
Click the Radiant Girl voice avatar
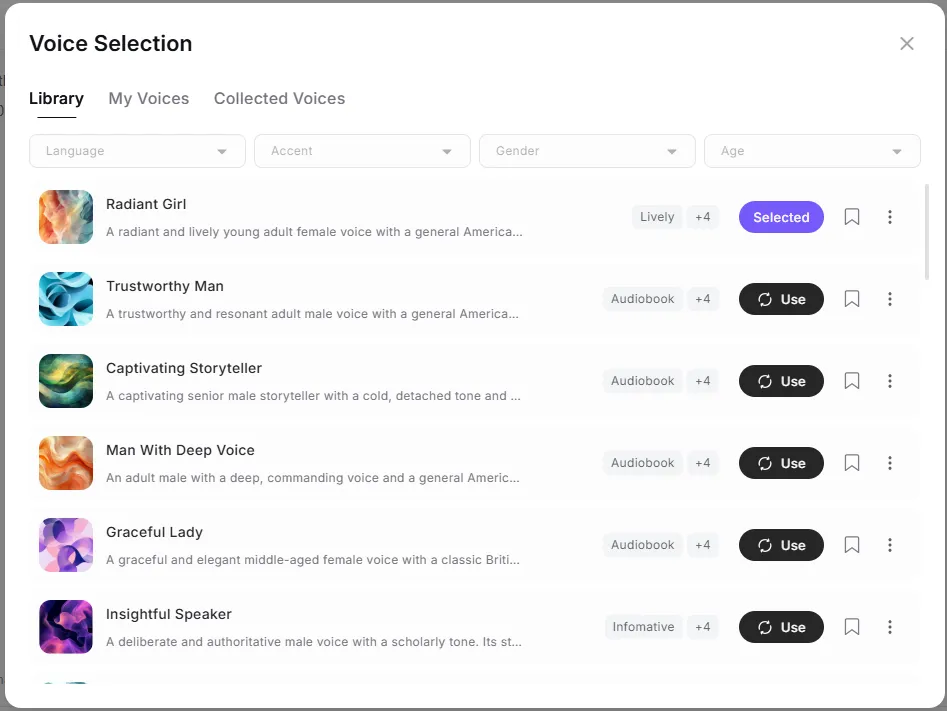click(65, 217)
